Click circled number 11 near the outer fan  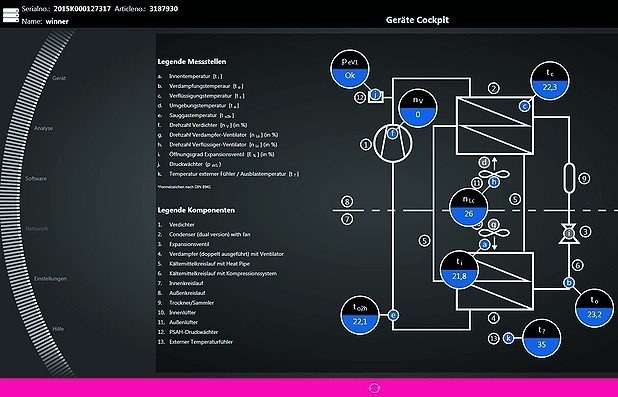pos(477,183)
